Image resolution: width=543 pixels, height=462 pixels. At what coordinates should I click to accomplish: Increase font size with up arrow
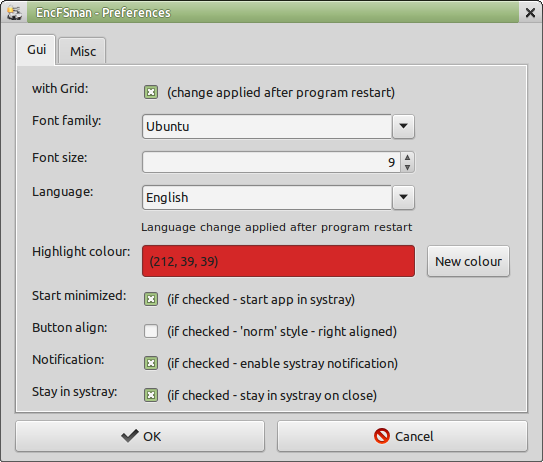(407, 158)
